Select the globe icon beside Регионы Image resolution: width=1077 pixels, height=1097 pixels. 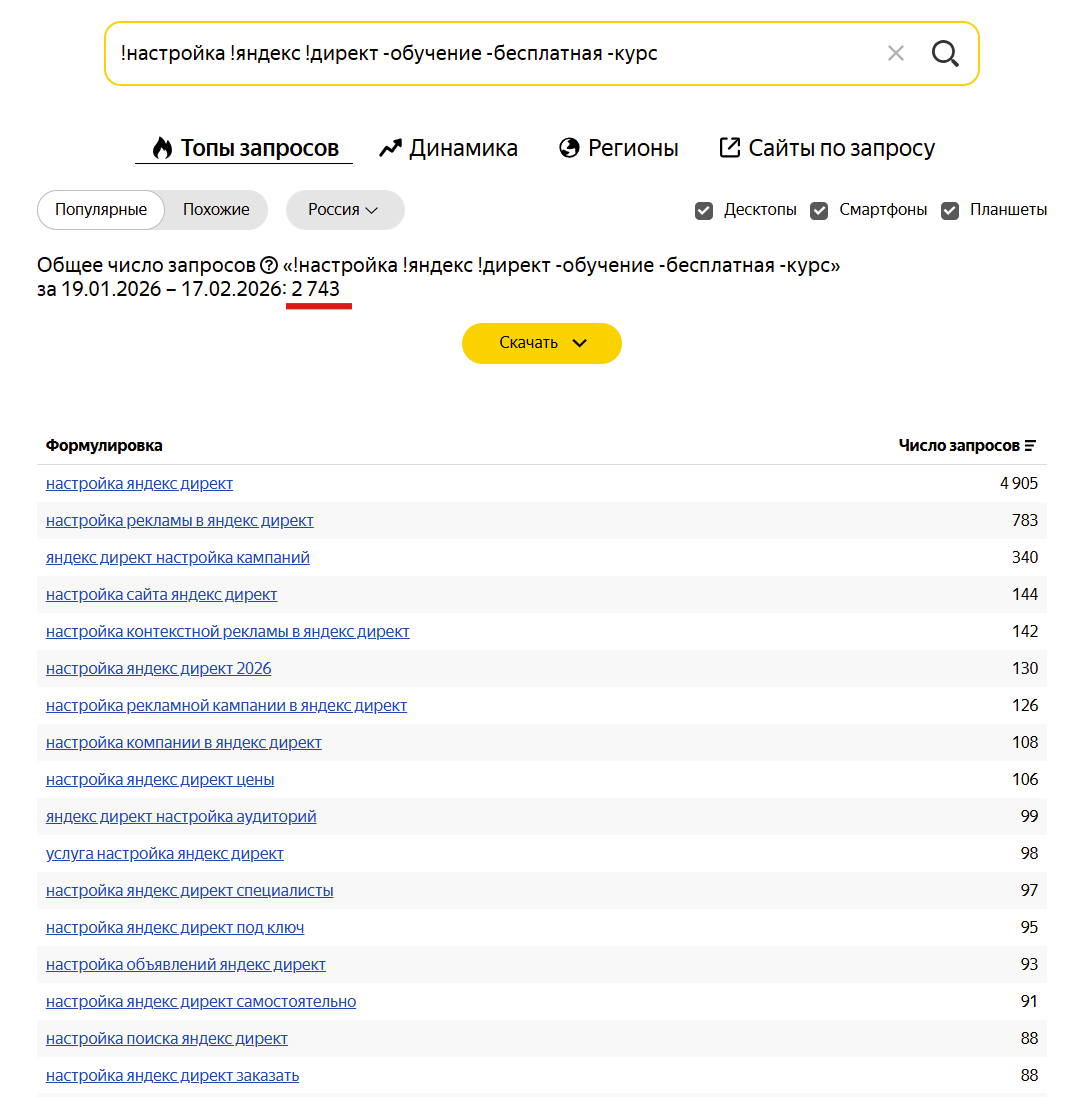568,146
